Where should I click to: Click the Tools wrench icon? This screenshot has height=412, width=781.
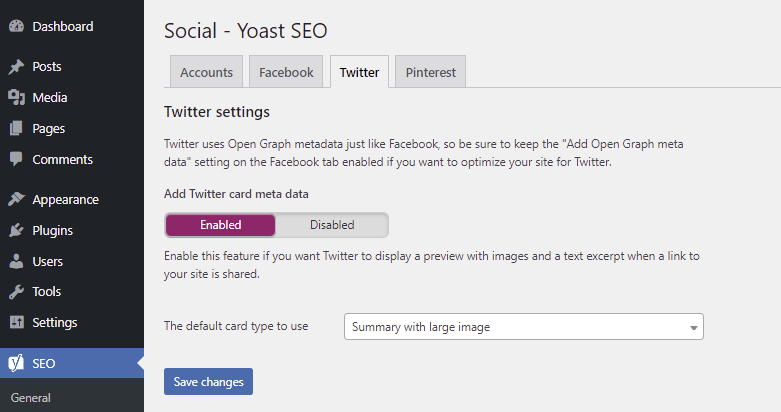pos(16,292)
